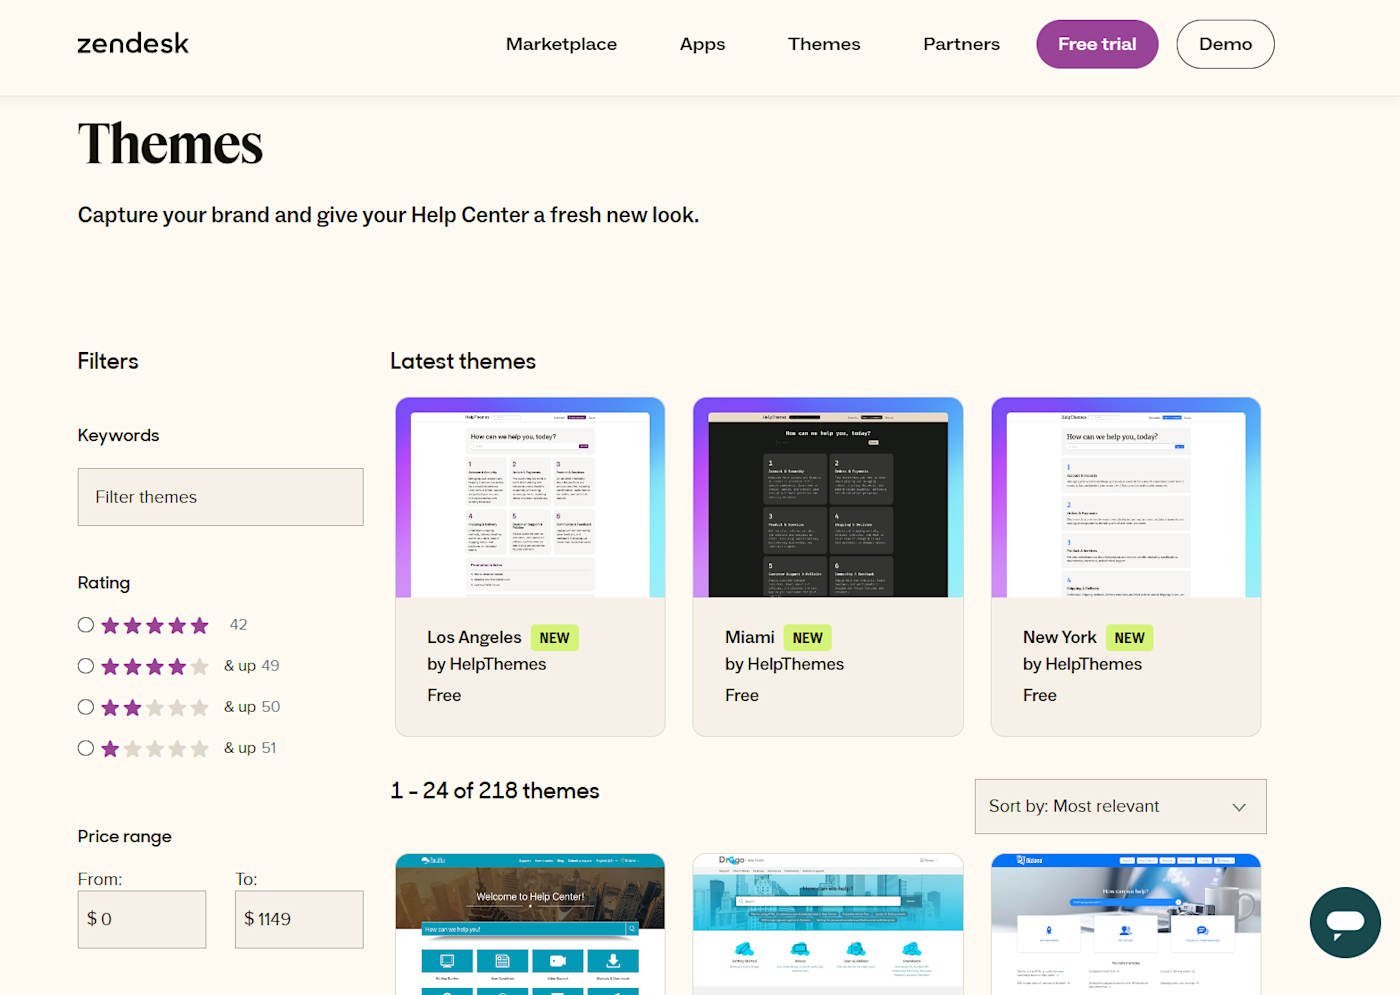Start a Free trial
1400x995 pixels.
1097,44
